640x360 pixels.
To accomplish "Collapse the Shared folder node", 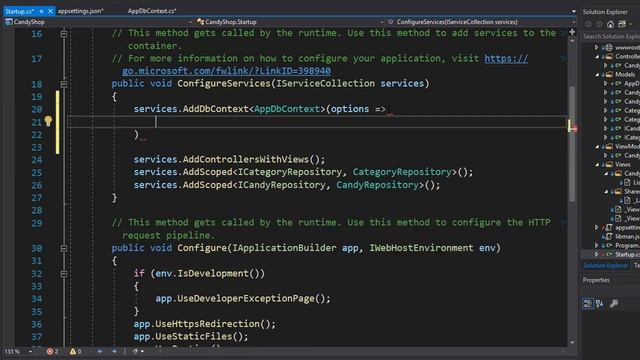I will point(606,191).
